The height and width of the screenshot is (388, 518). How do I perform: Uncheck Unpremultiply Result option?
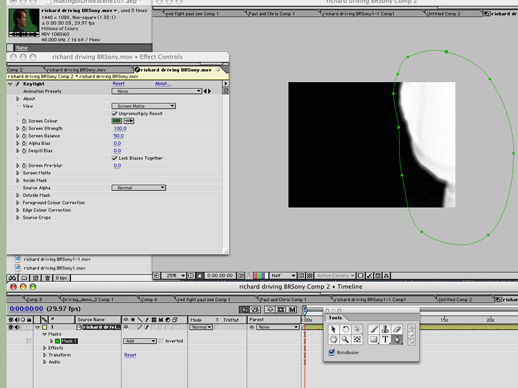[x=115, y=114]
